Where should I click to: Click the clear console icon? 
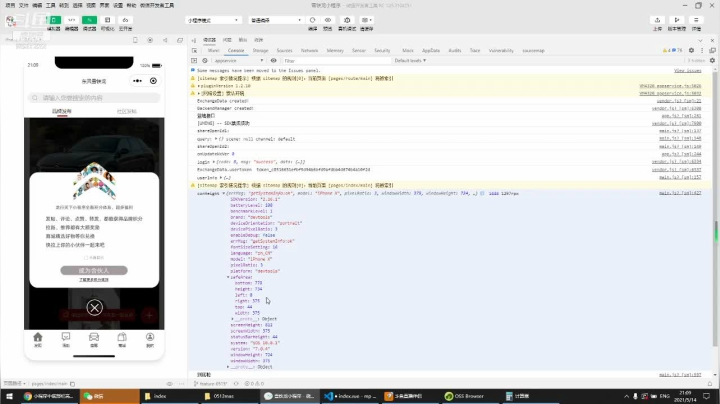[205, 61]
